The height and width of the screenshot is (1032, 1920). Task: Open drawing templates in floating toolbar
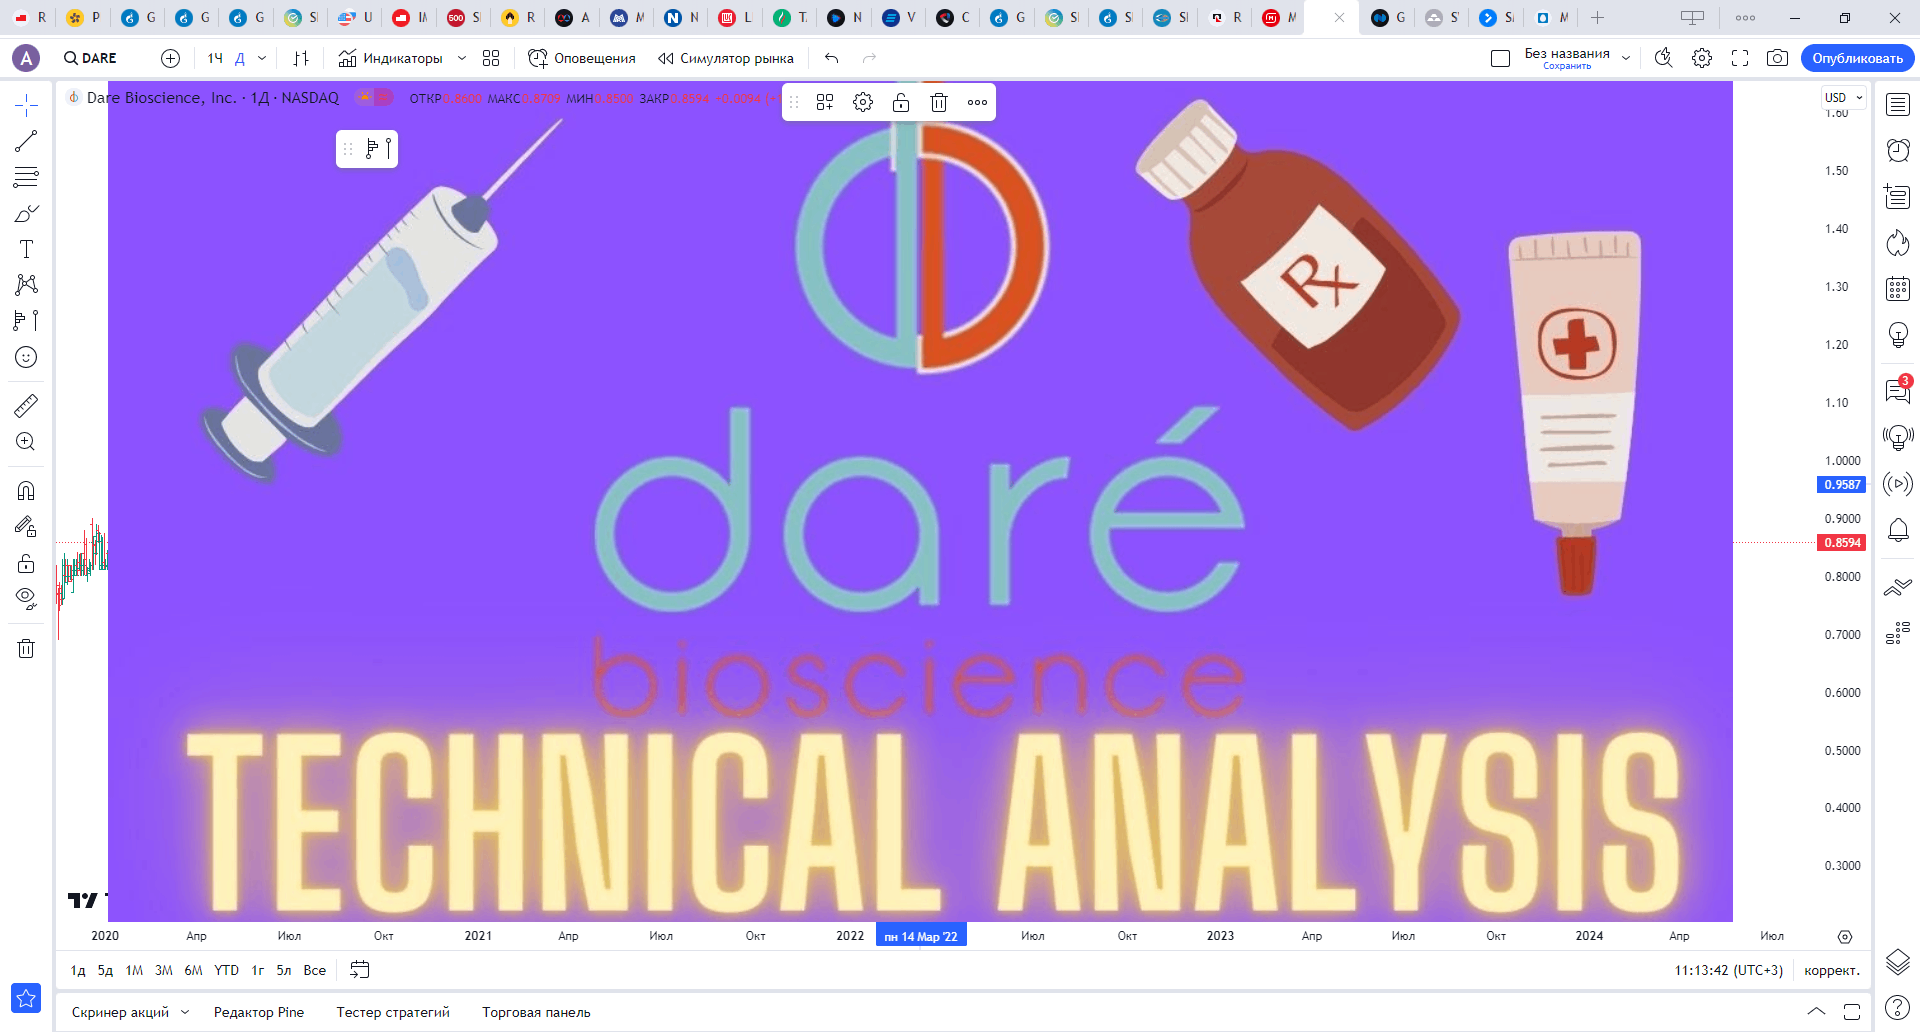825,102
